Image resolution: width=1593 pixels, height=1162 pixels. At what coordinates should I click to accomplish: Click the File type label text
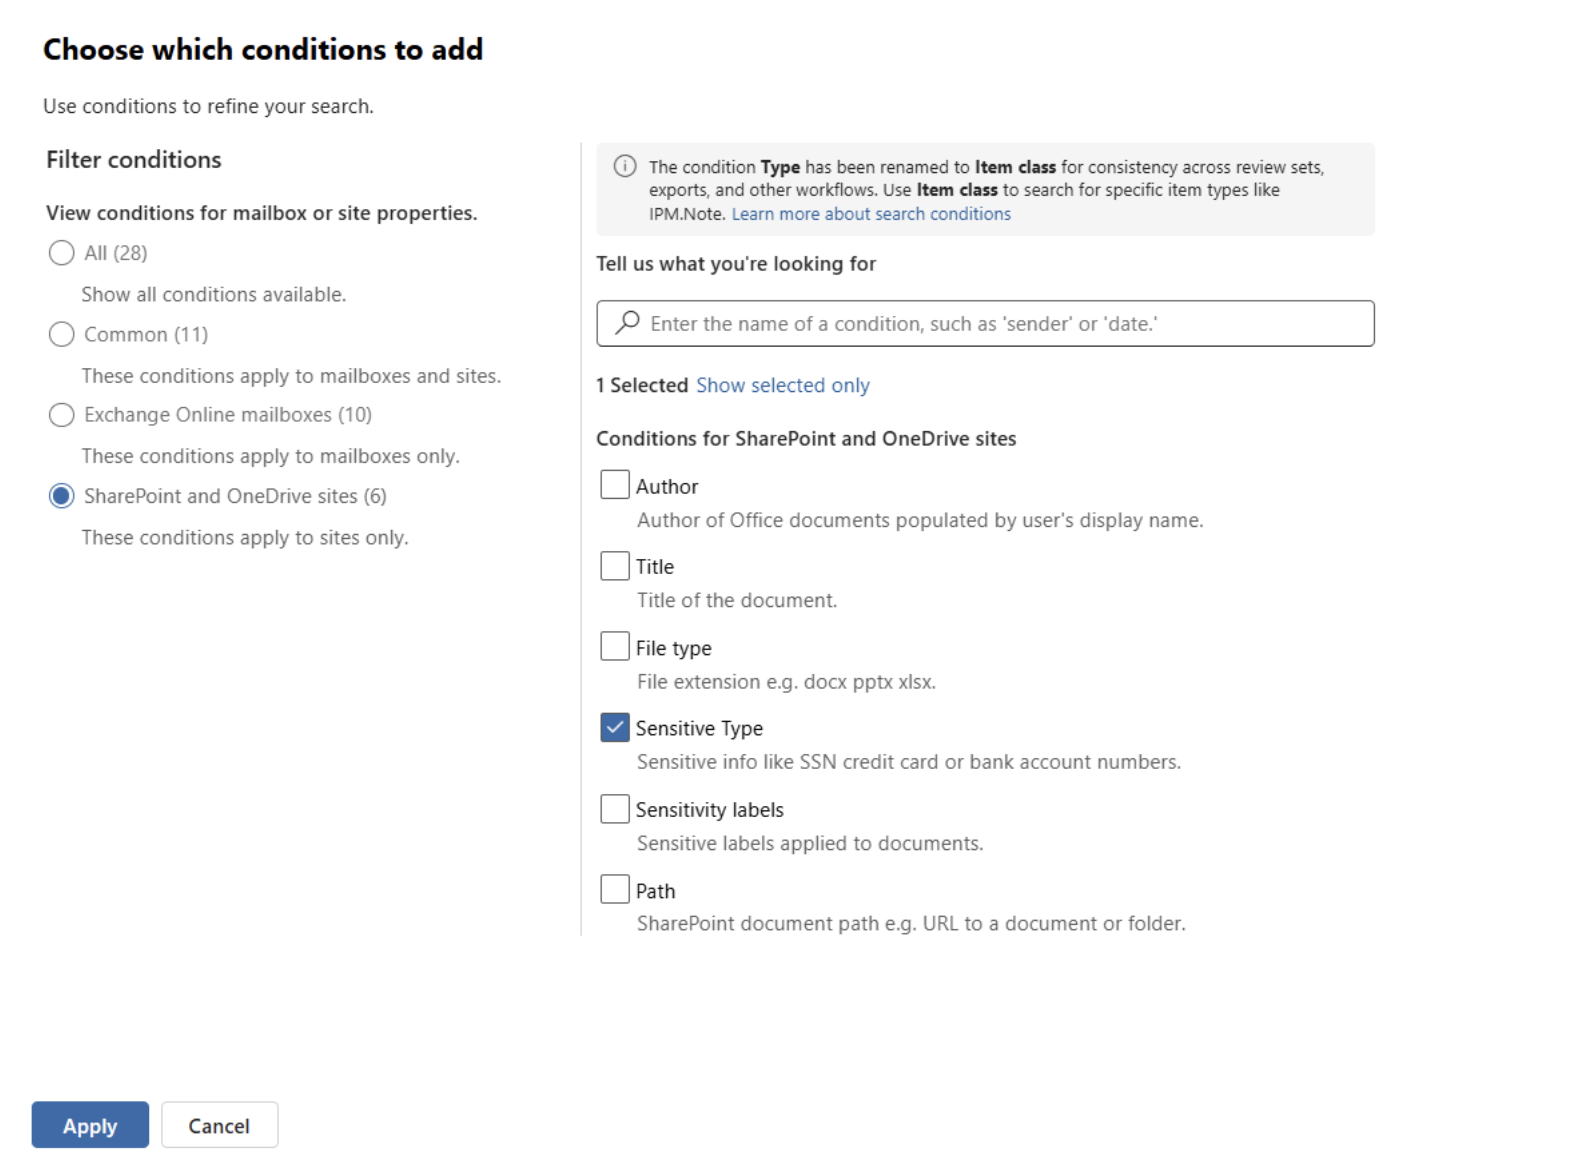click(x=673, y=648)
